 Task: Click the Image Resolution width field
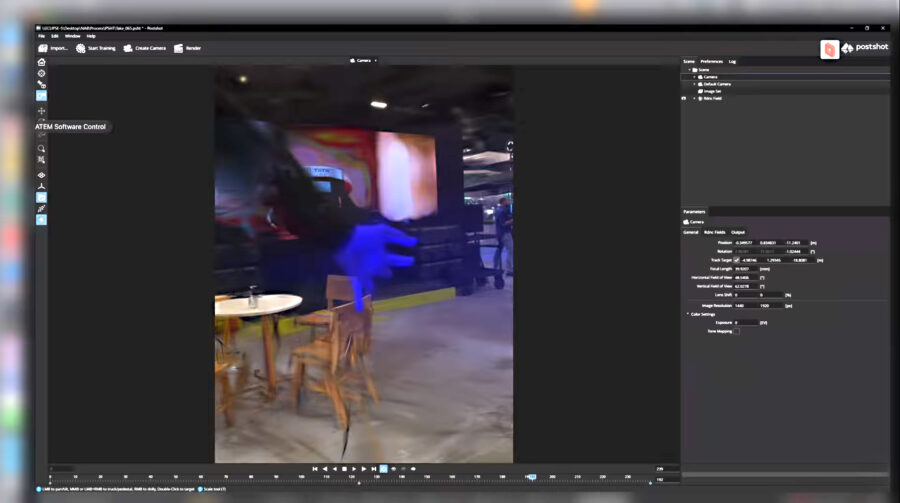(746, 306)
